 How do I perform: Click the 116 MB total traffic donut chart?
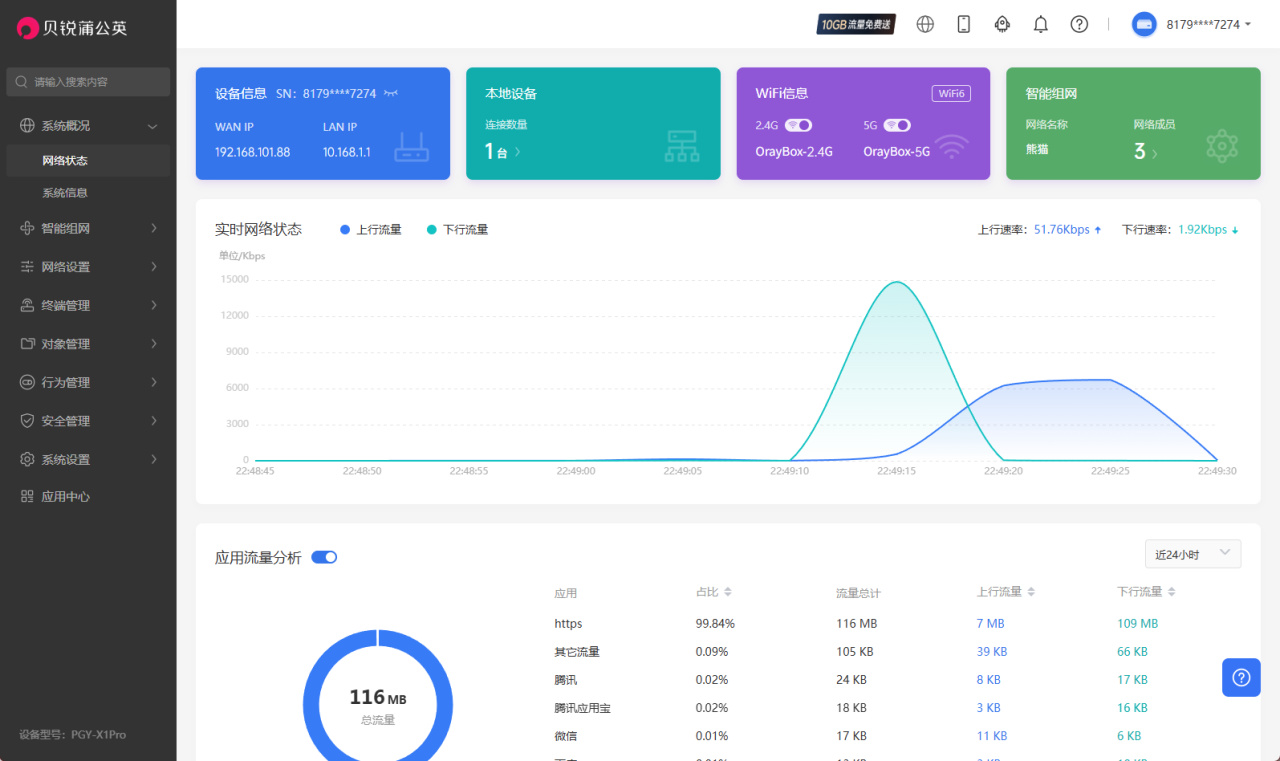pyautogui.click(x=378, y=704)
